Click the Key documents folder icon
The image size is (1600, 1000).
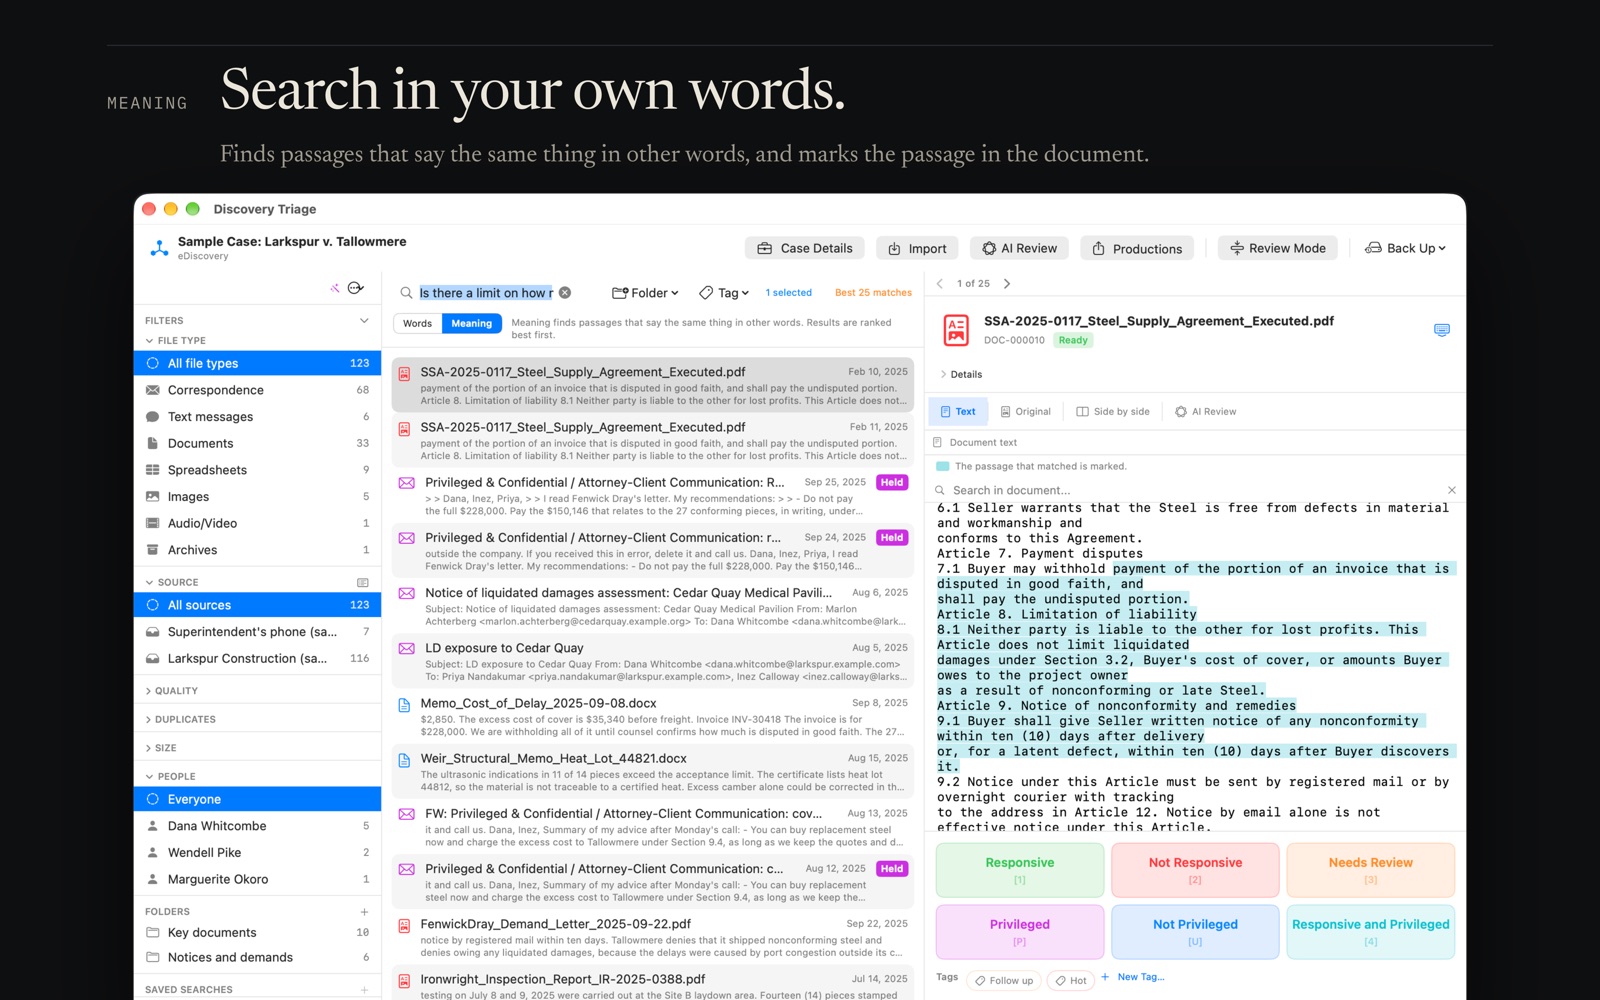tap(153, 932)
